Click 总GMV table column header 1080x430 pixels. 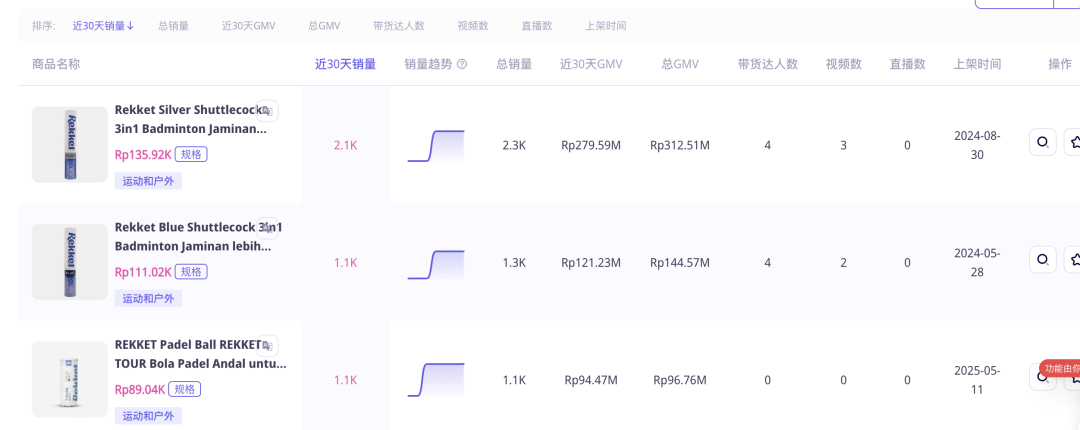pos(680,64)
